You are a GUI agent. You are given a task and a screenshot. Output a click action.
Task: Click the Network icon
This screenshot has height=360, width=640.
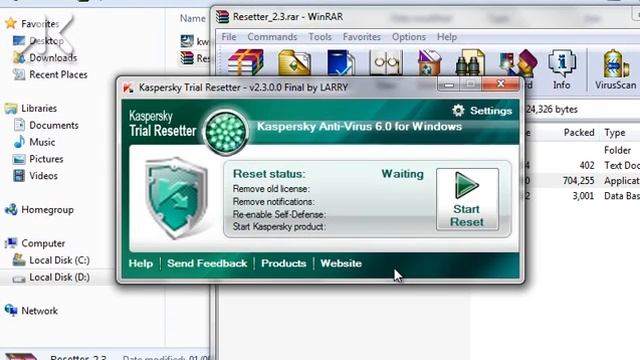(x=11, y=310)
